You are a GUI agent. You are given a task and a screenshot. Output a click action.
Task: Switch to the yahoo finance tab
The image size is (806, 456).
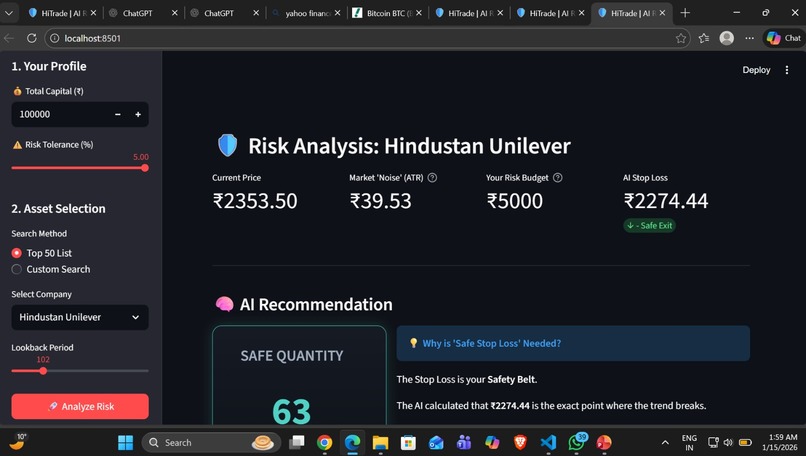point(307,13)
